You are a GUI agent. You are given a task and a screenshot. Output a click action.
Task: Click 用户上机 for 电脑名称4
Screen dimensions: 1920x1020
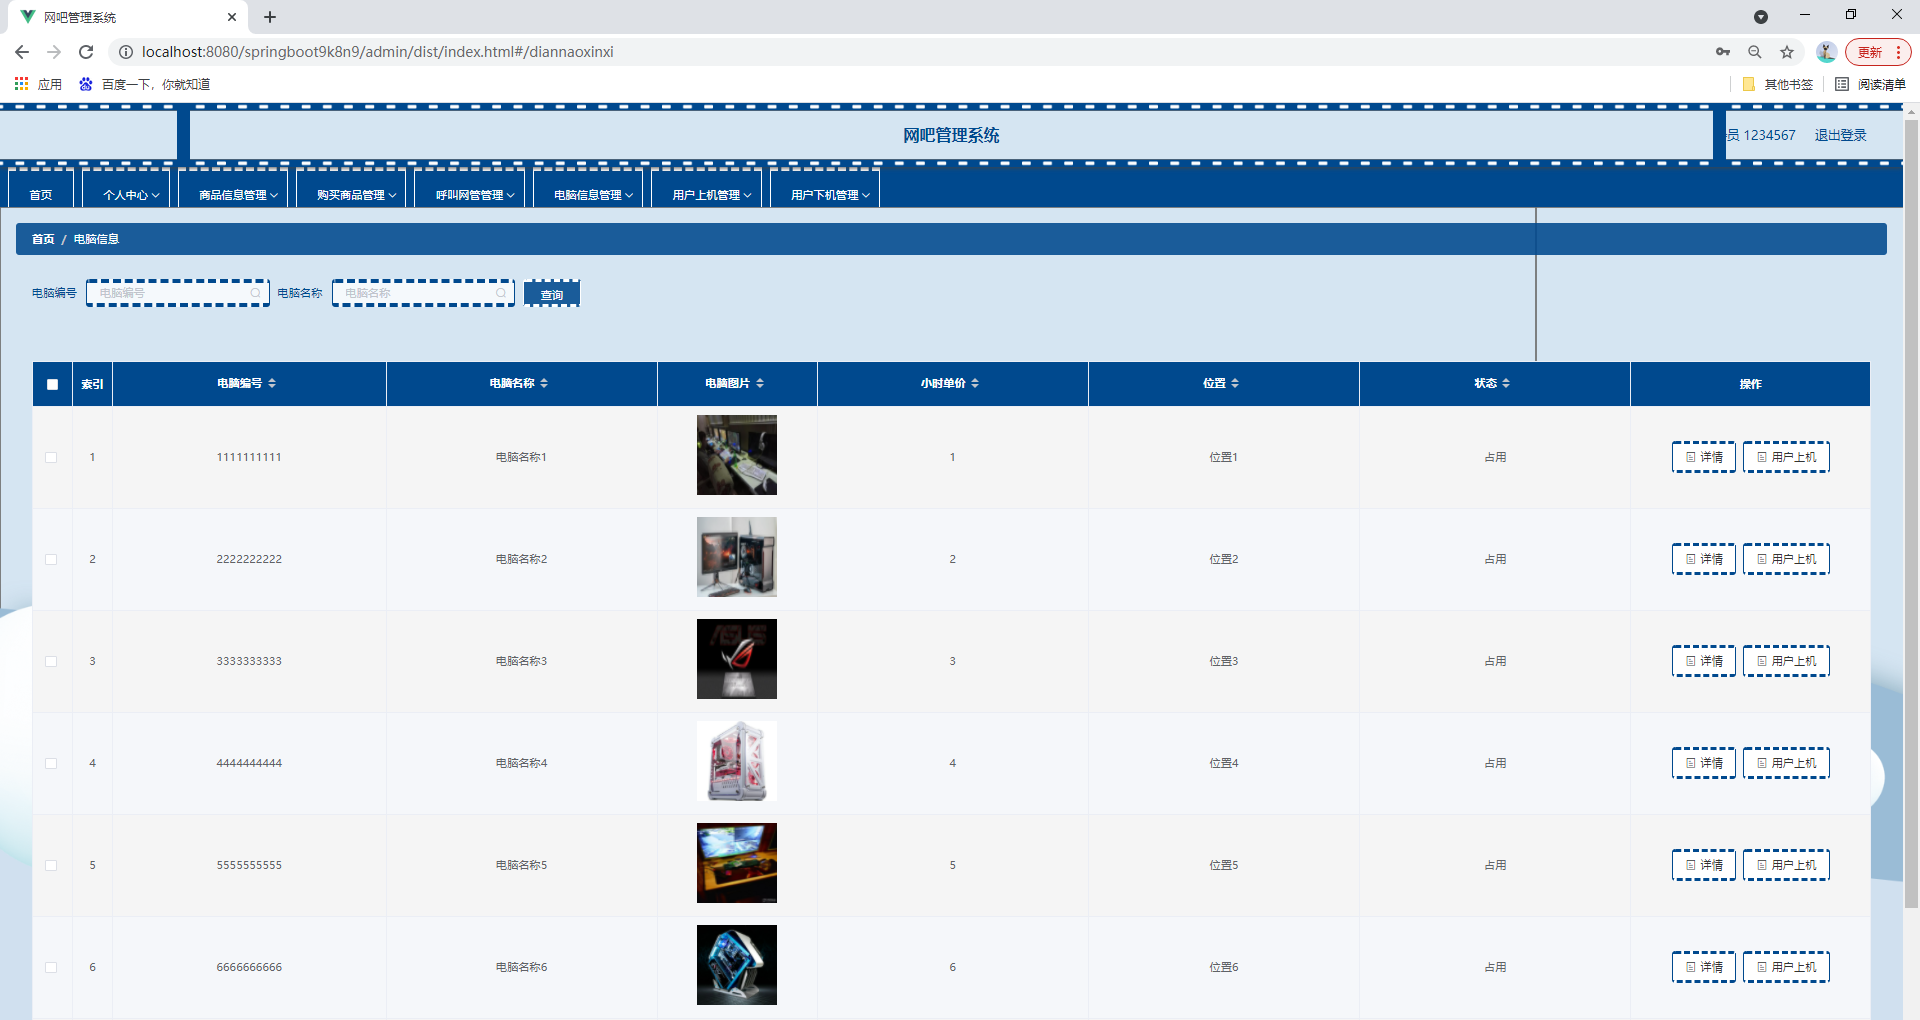tap(1786, 763)
